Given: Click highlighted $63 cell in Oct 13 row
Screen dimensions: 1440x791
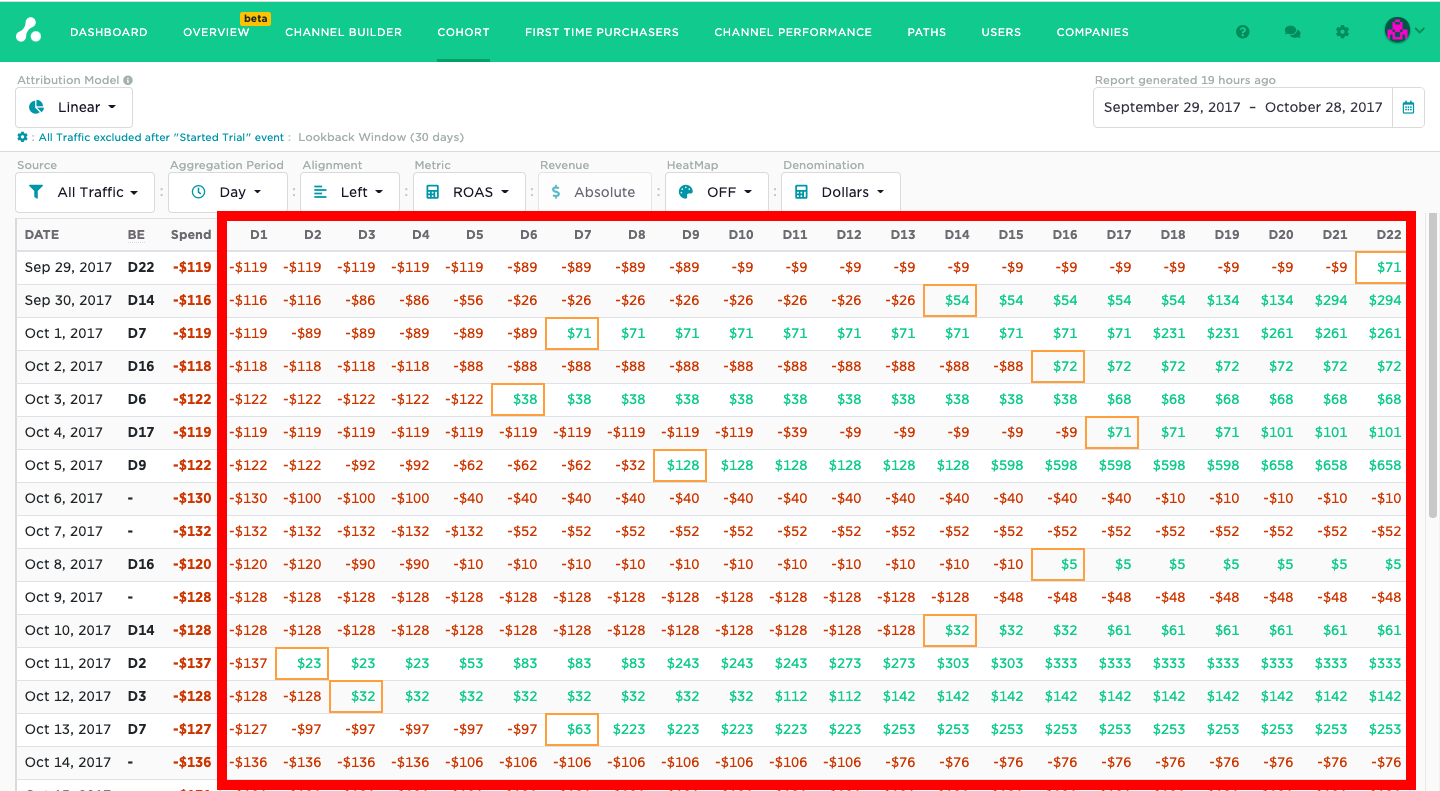Looking at the screenshot, I should pos(572,729).
